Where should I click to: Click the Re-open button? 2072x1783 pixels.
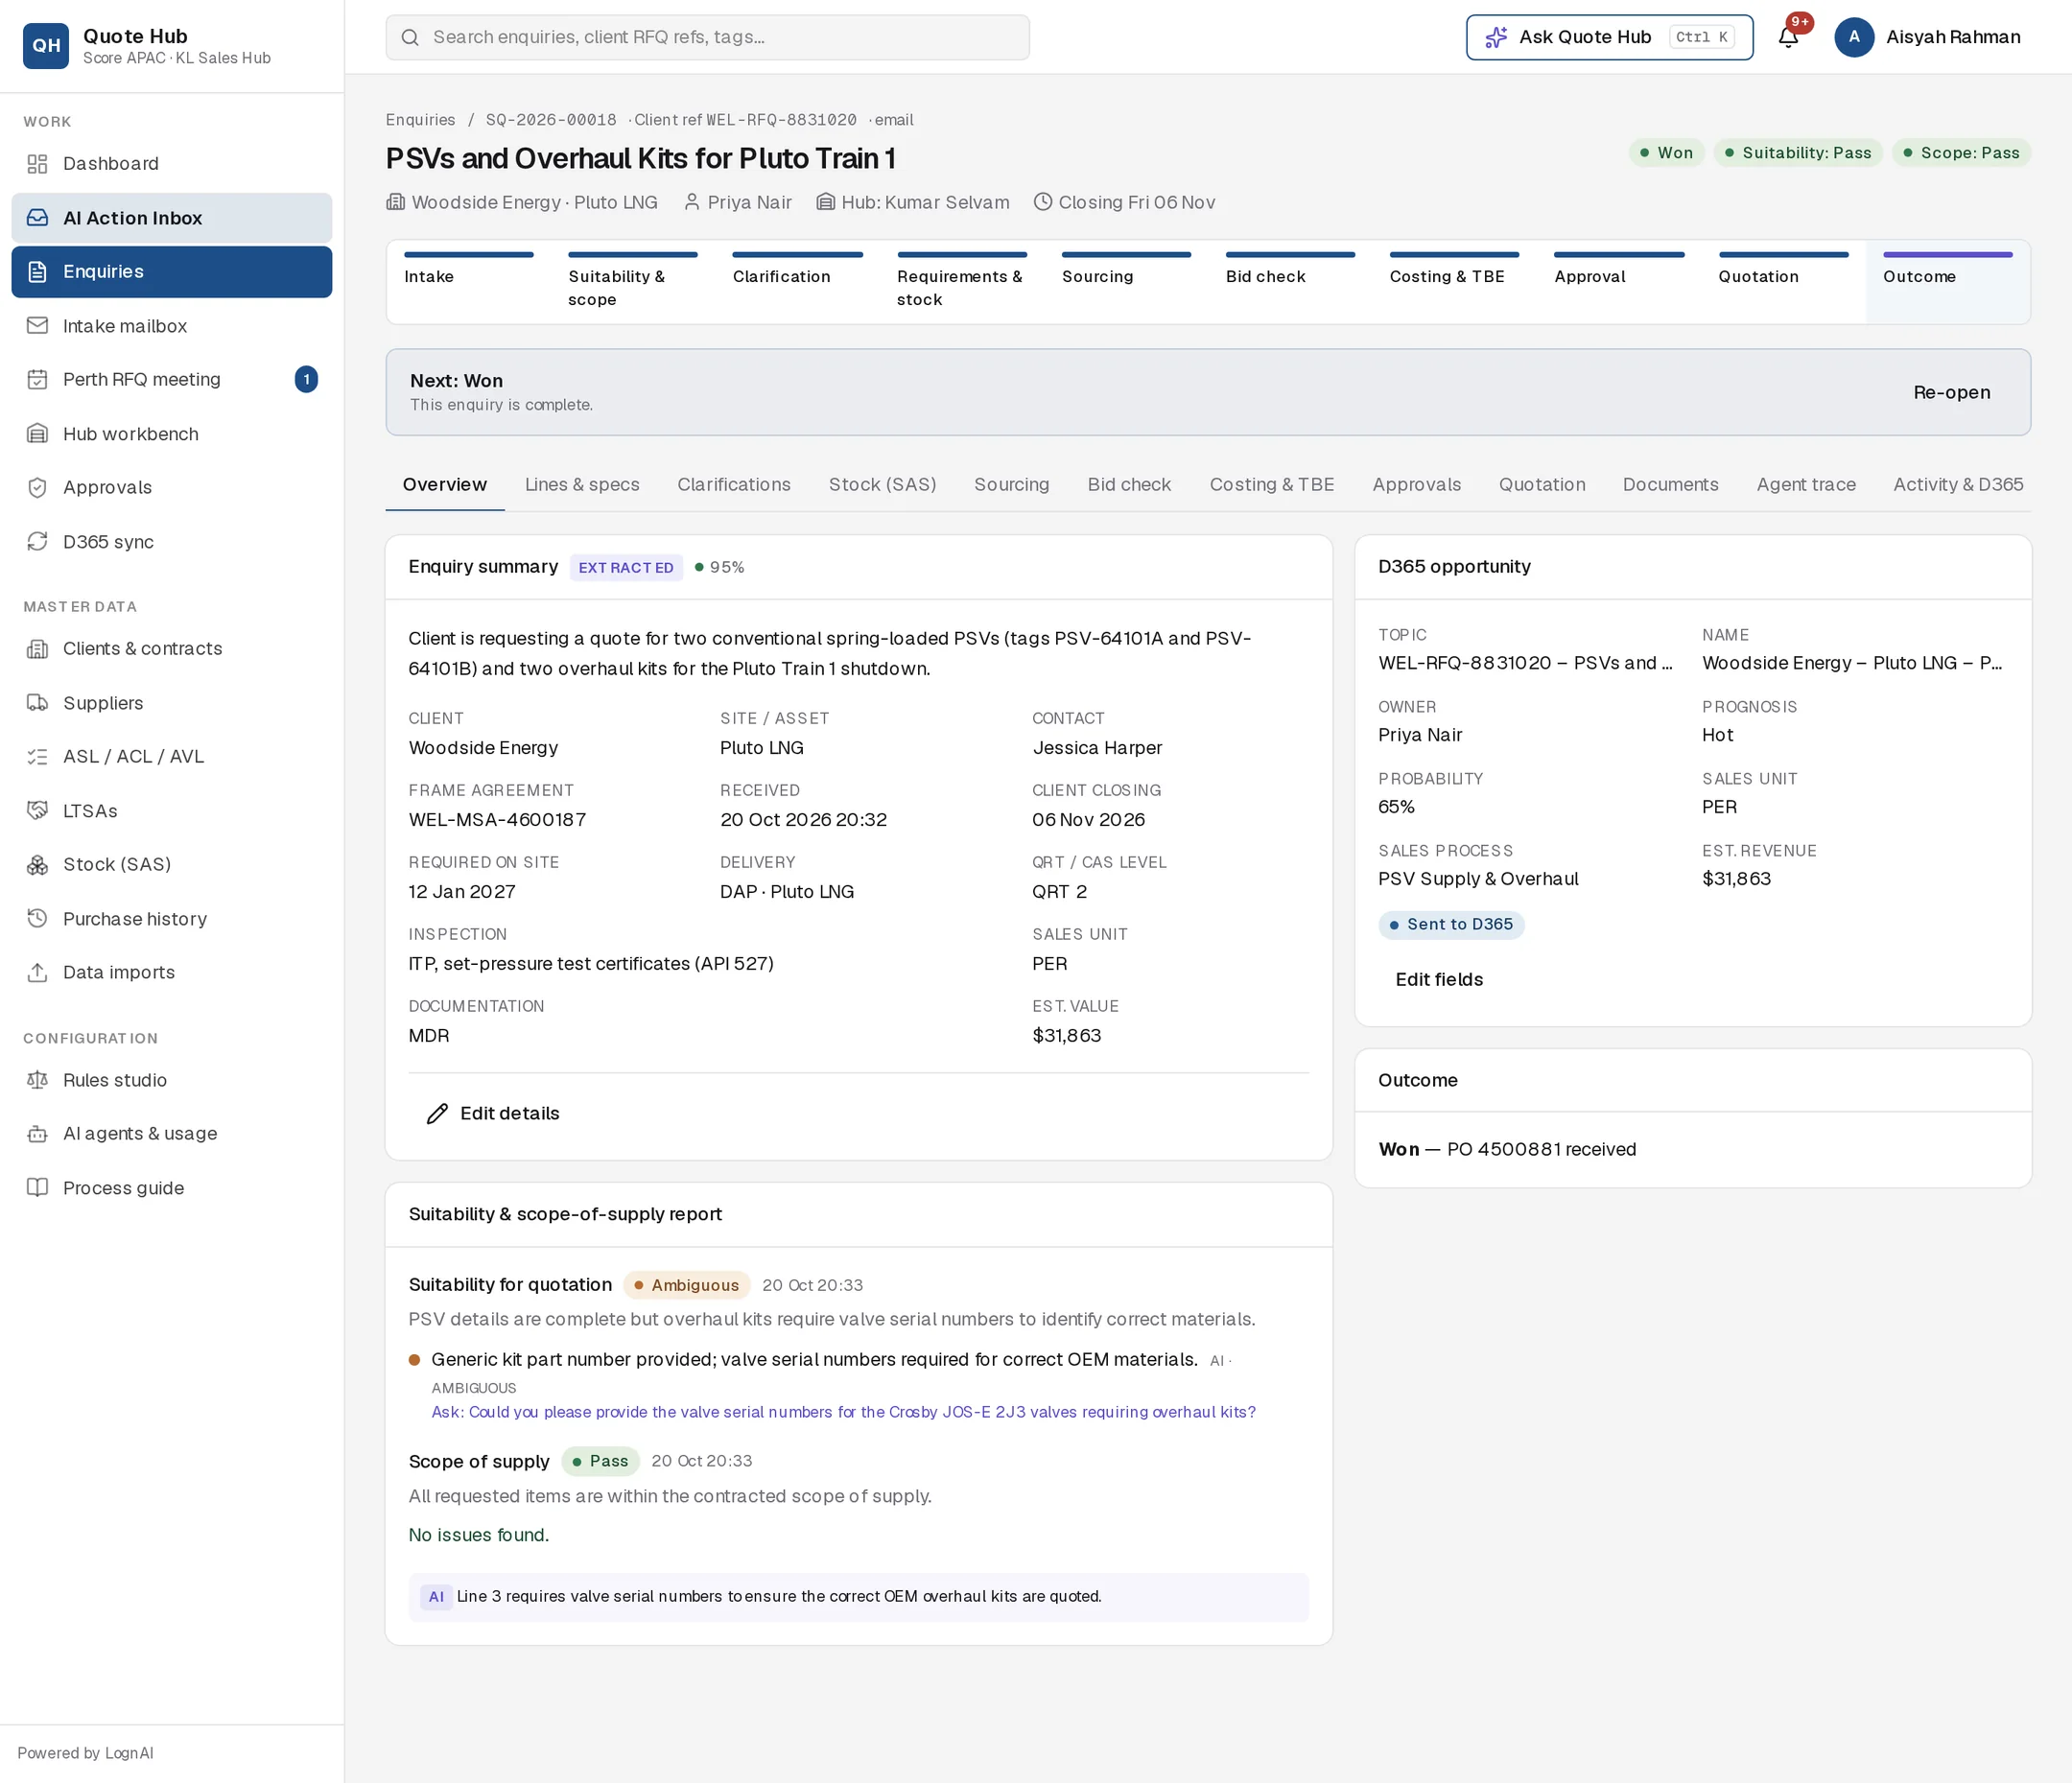(1951, 392)
